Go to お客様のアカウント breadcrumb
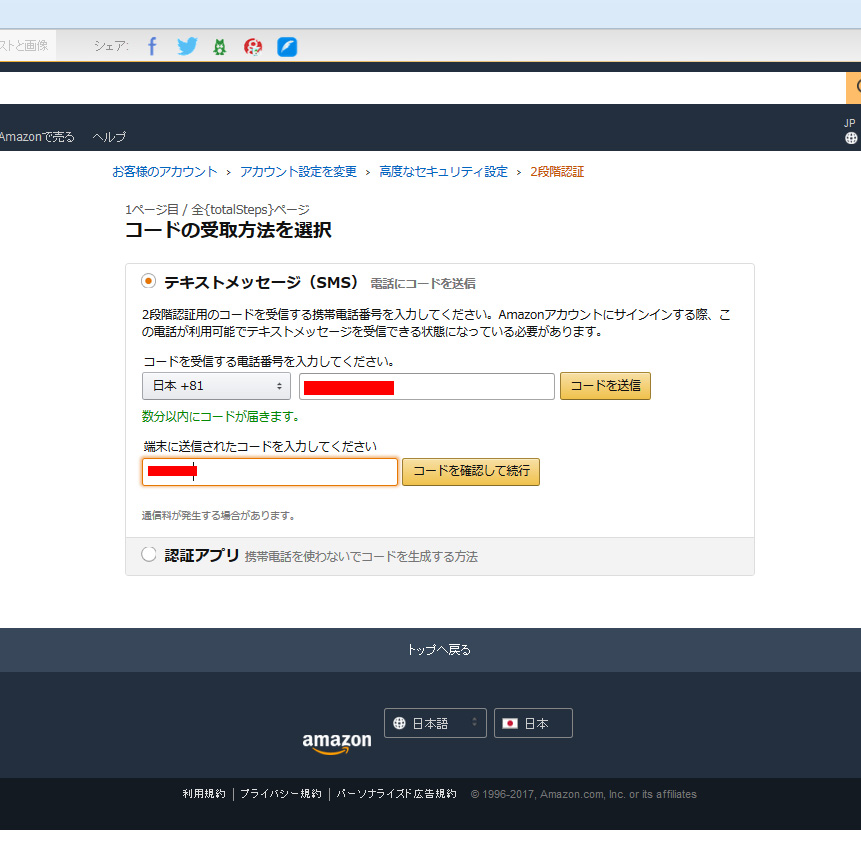This screenshot has width=861, height=861. [165, 172]
